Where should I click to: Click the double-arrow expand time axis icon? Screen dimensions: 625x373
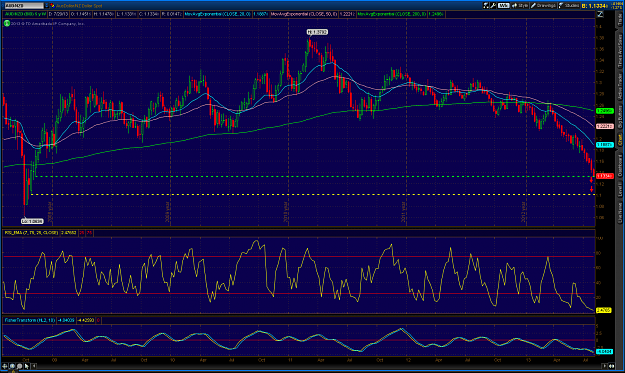tap(612, 366)
